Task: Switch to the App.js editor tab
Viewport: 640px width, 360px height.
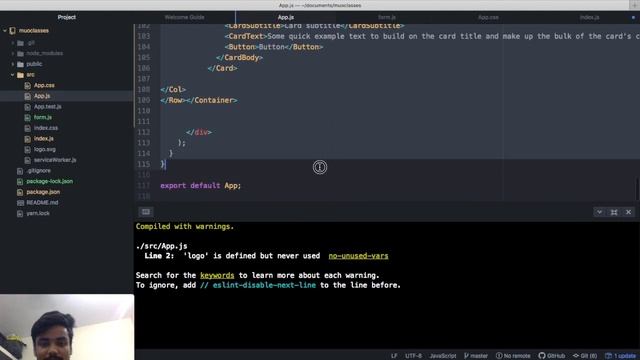Action: pos(286,17)
